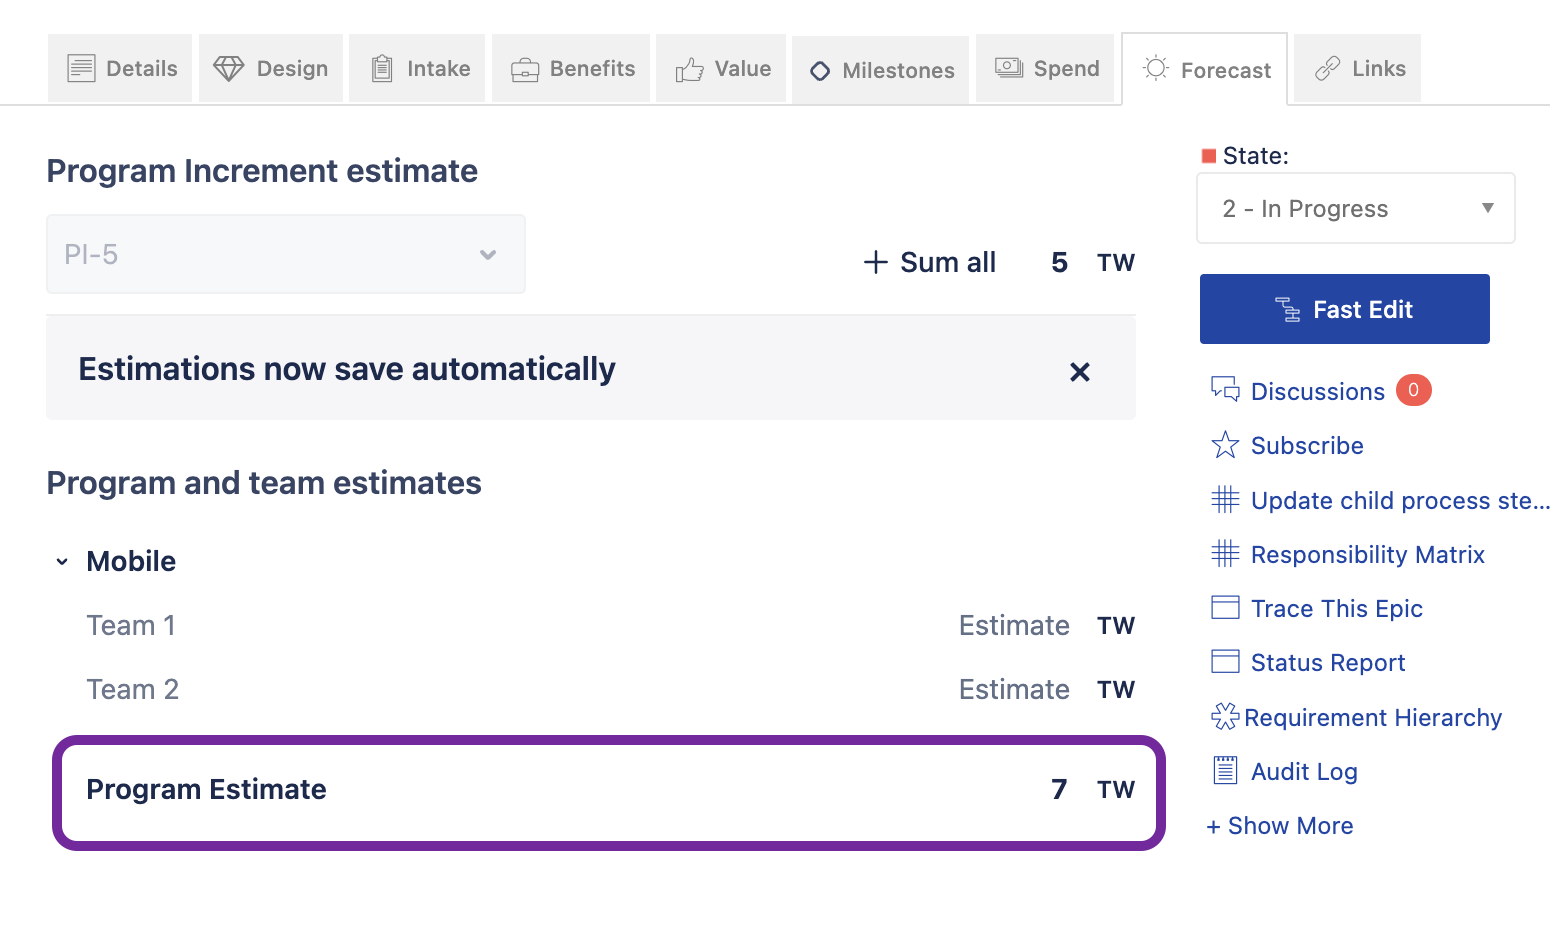Open the PI-5 program increment dropdown
1550x940 pixels.
point(286,254)
